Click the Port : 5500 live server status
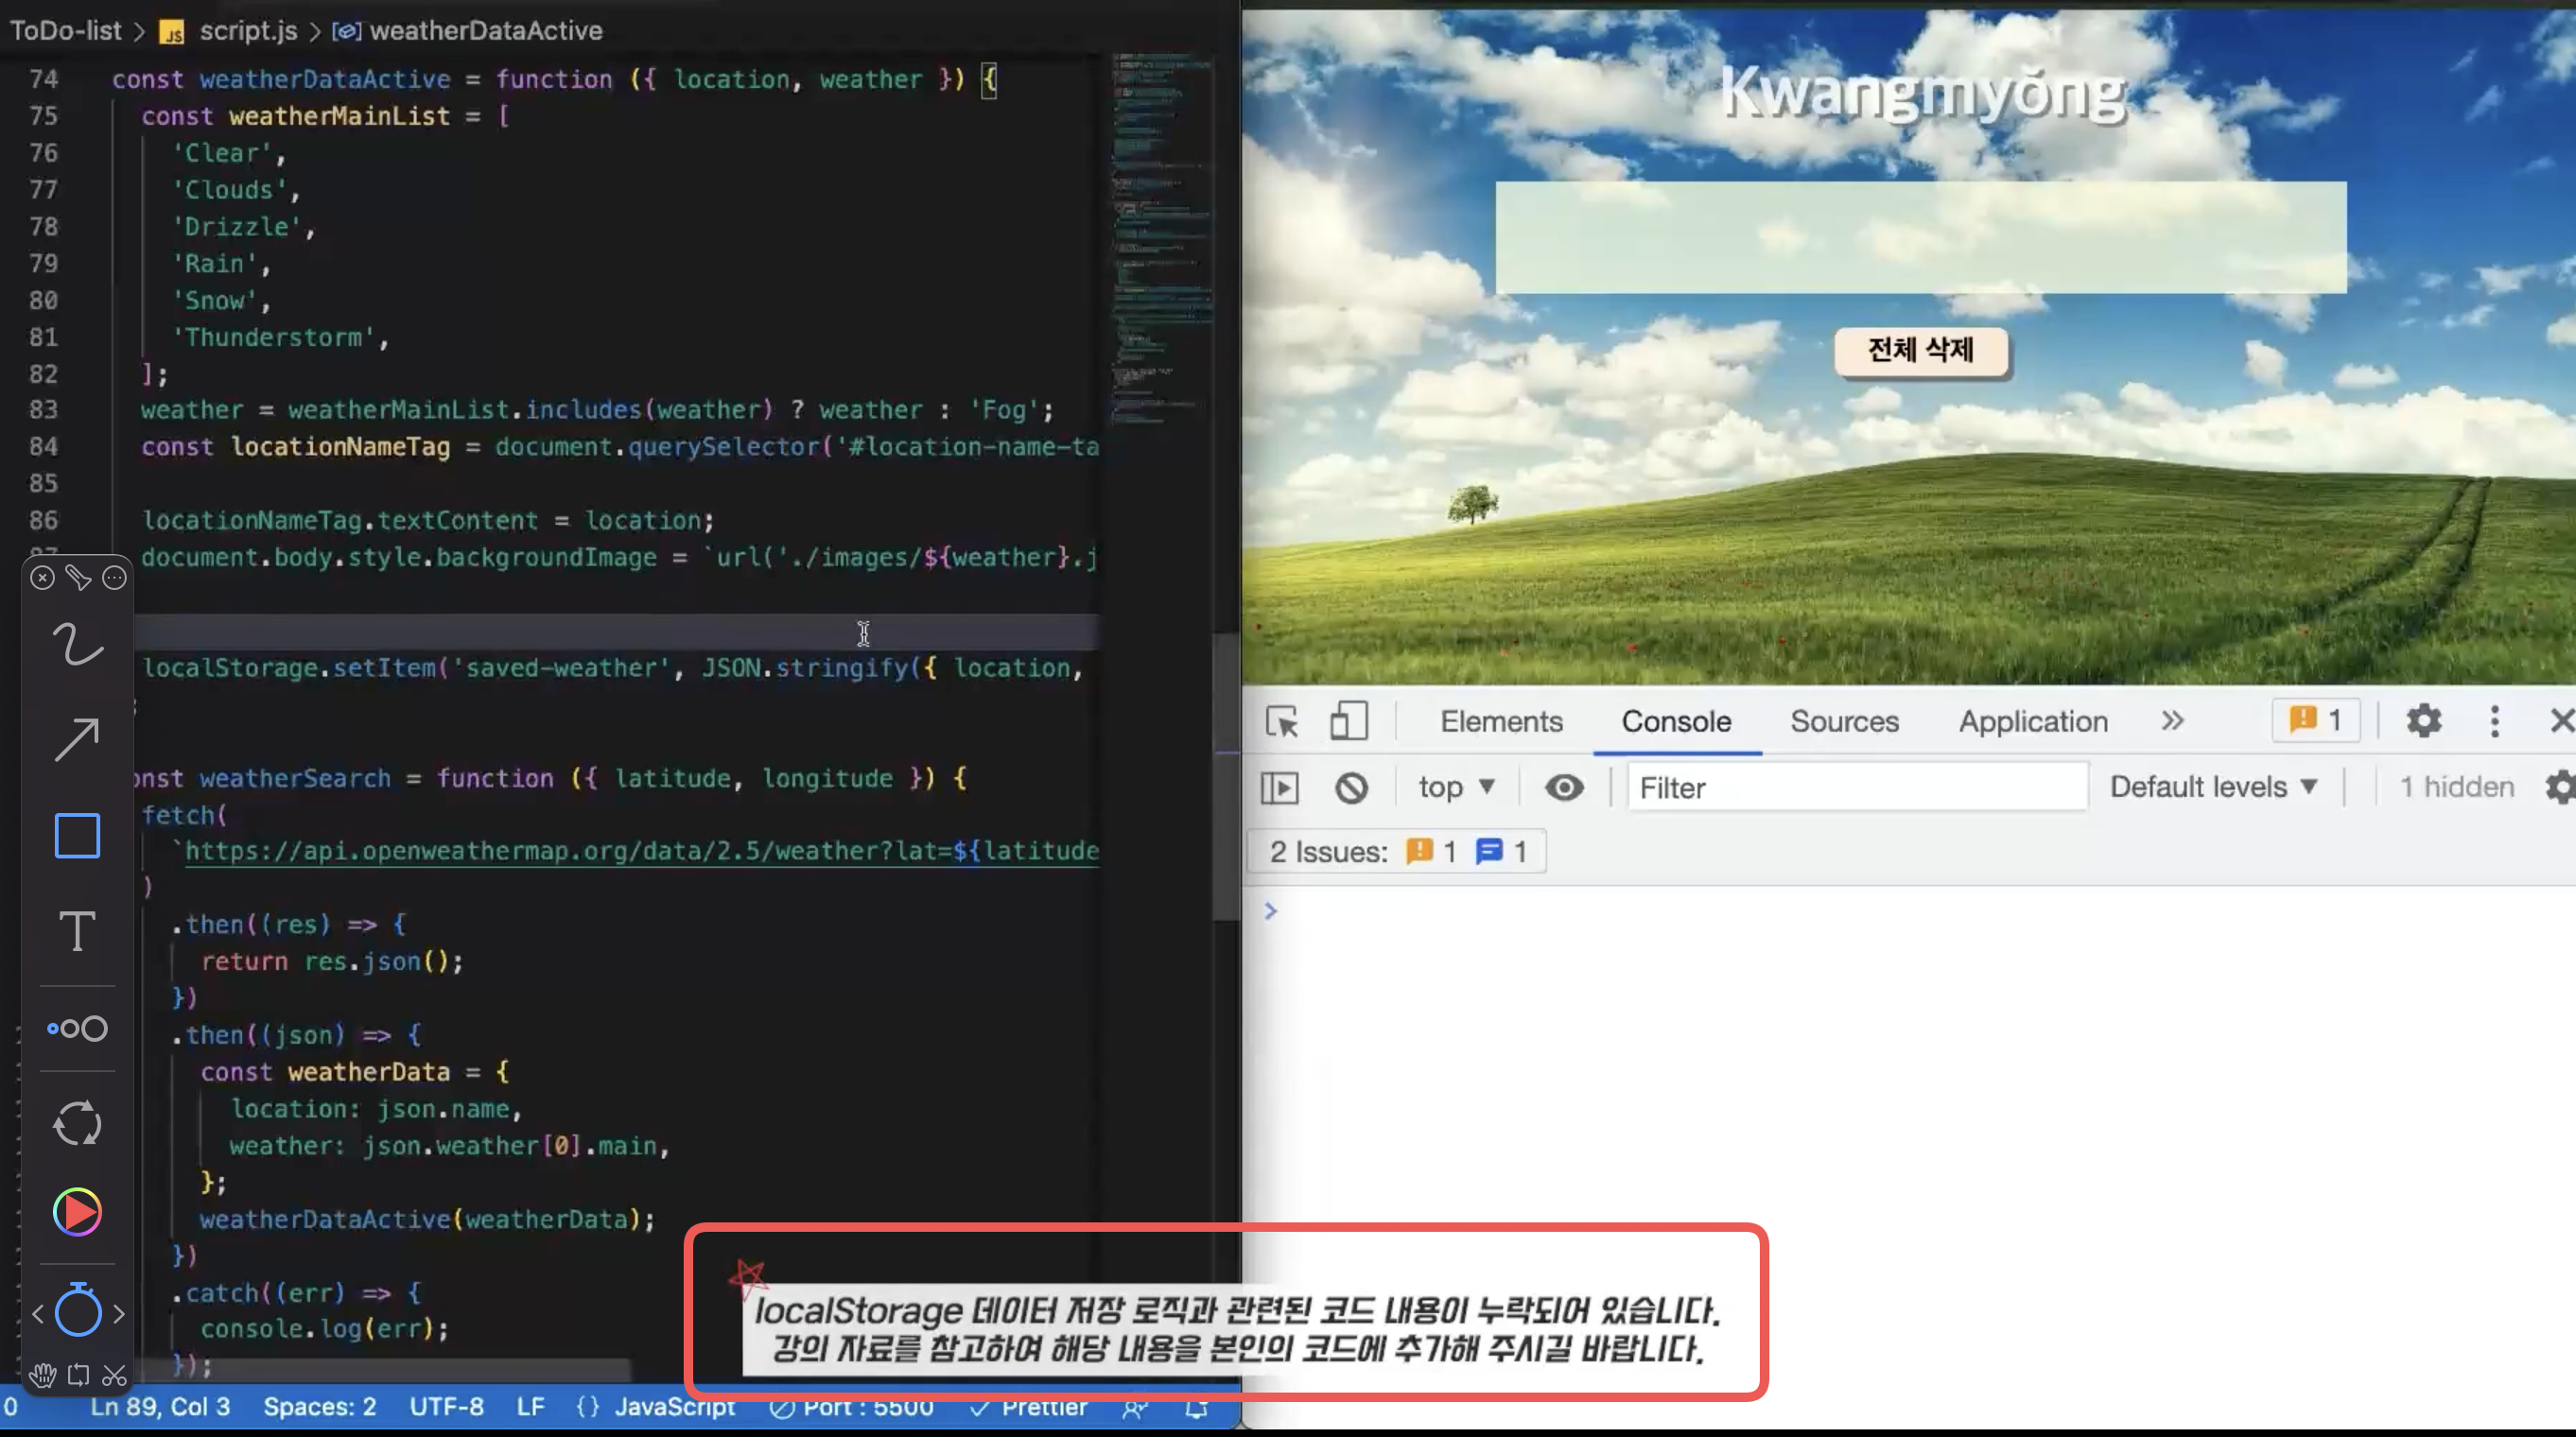 852,1407
